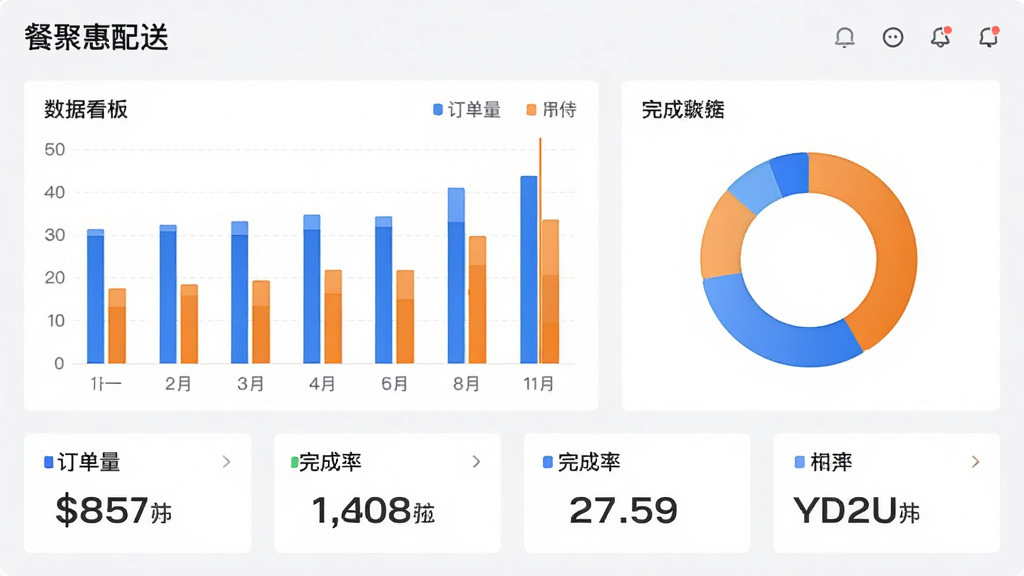Select the blue bar for 4月
This screenshot has width=1024, height=576.
click(312, 289)
